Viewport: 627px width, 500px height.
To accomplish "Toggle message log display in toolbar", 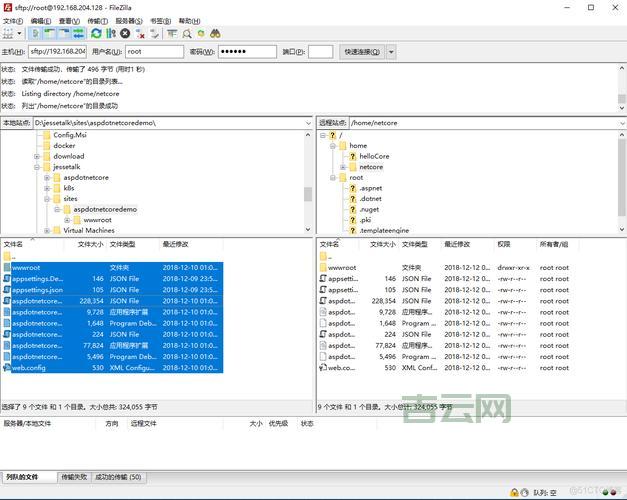I will [33, 33].
